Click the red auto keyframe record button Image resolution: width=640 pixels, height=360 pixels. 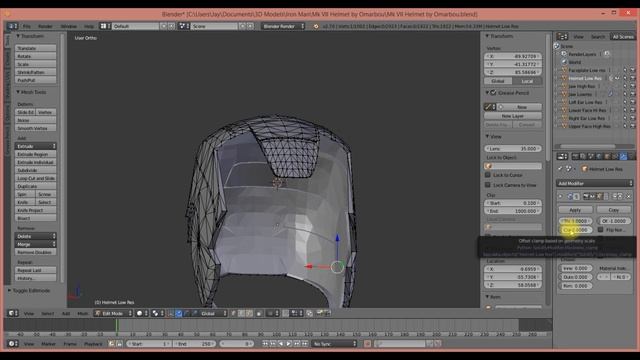pos(367,344)
